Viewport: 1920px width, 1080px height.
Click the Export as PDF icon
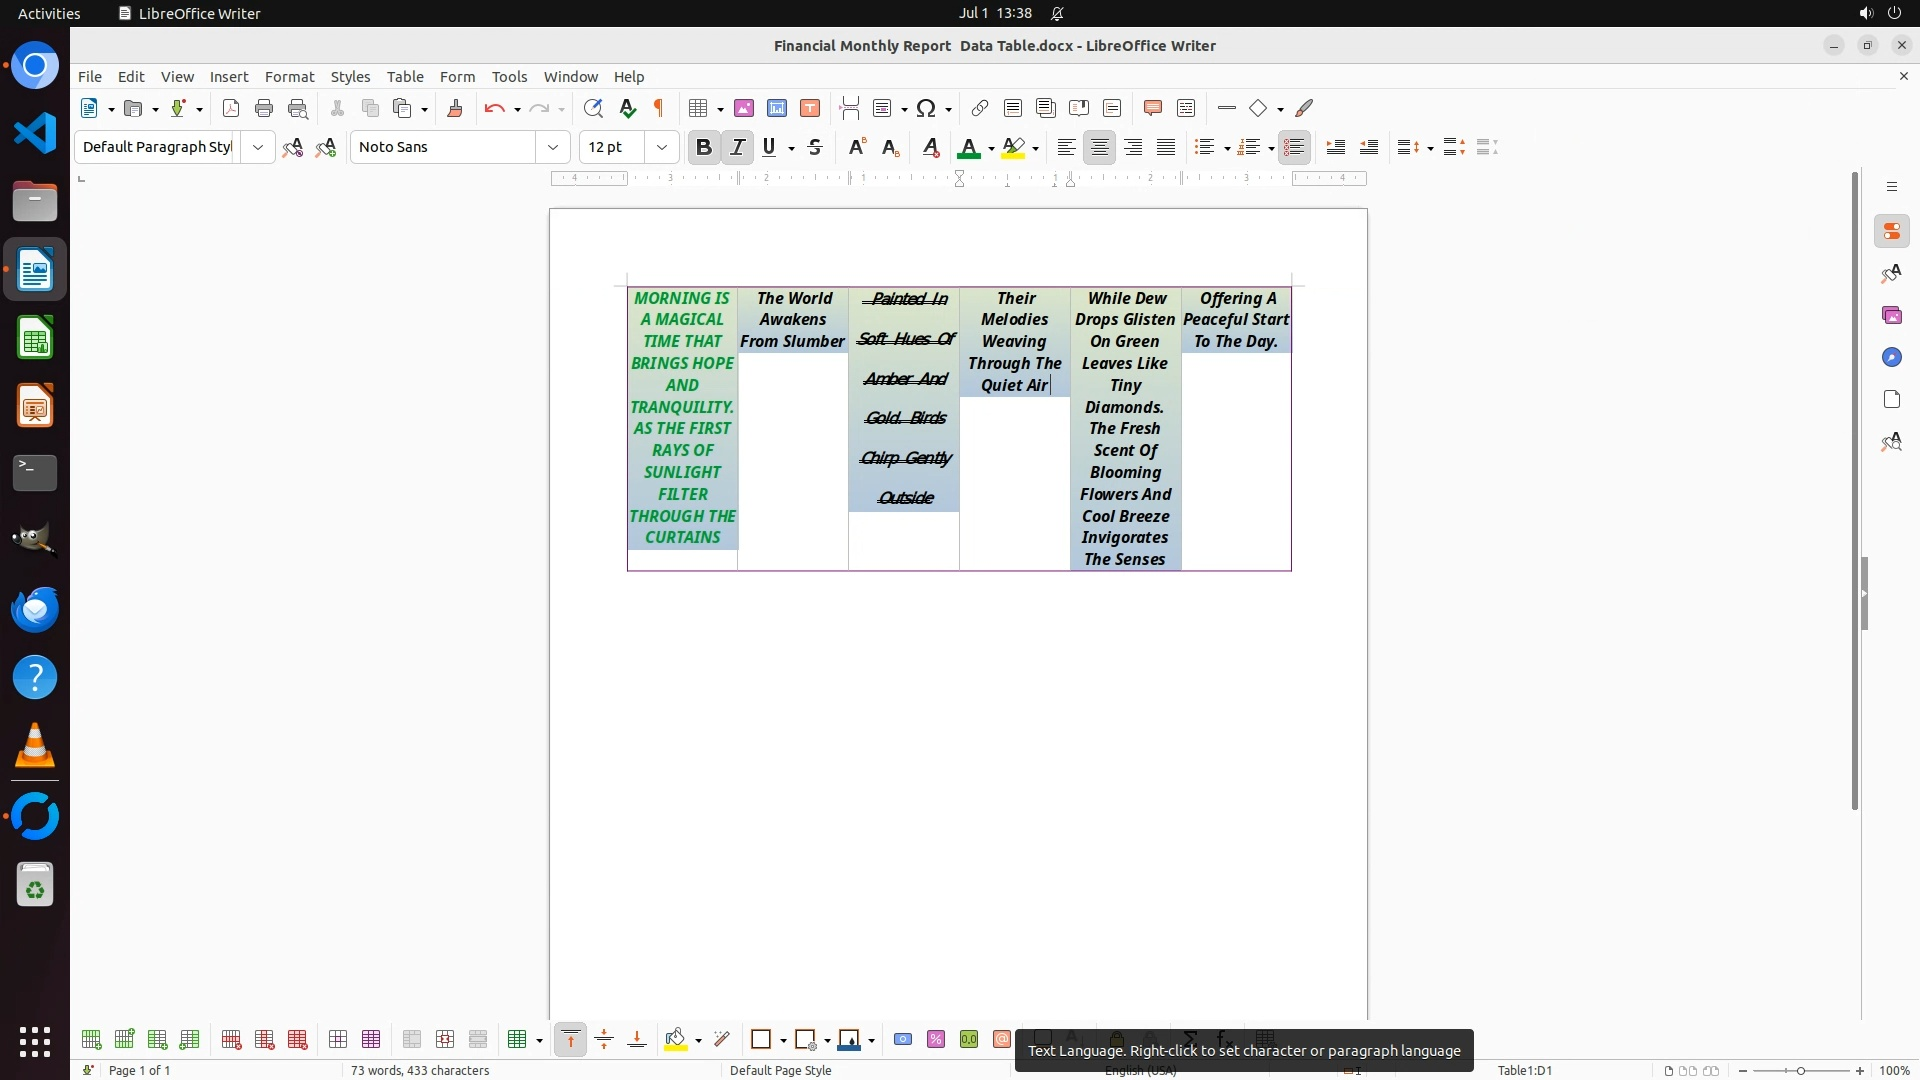click(x=231, y=108)
